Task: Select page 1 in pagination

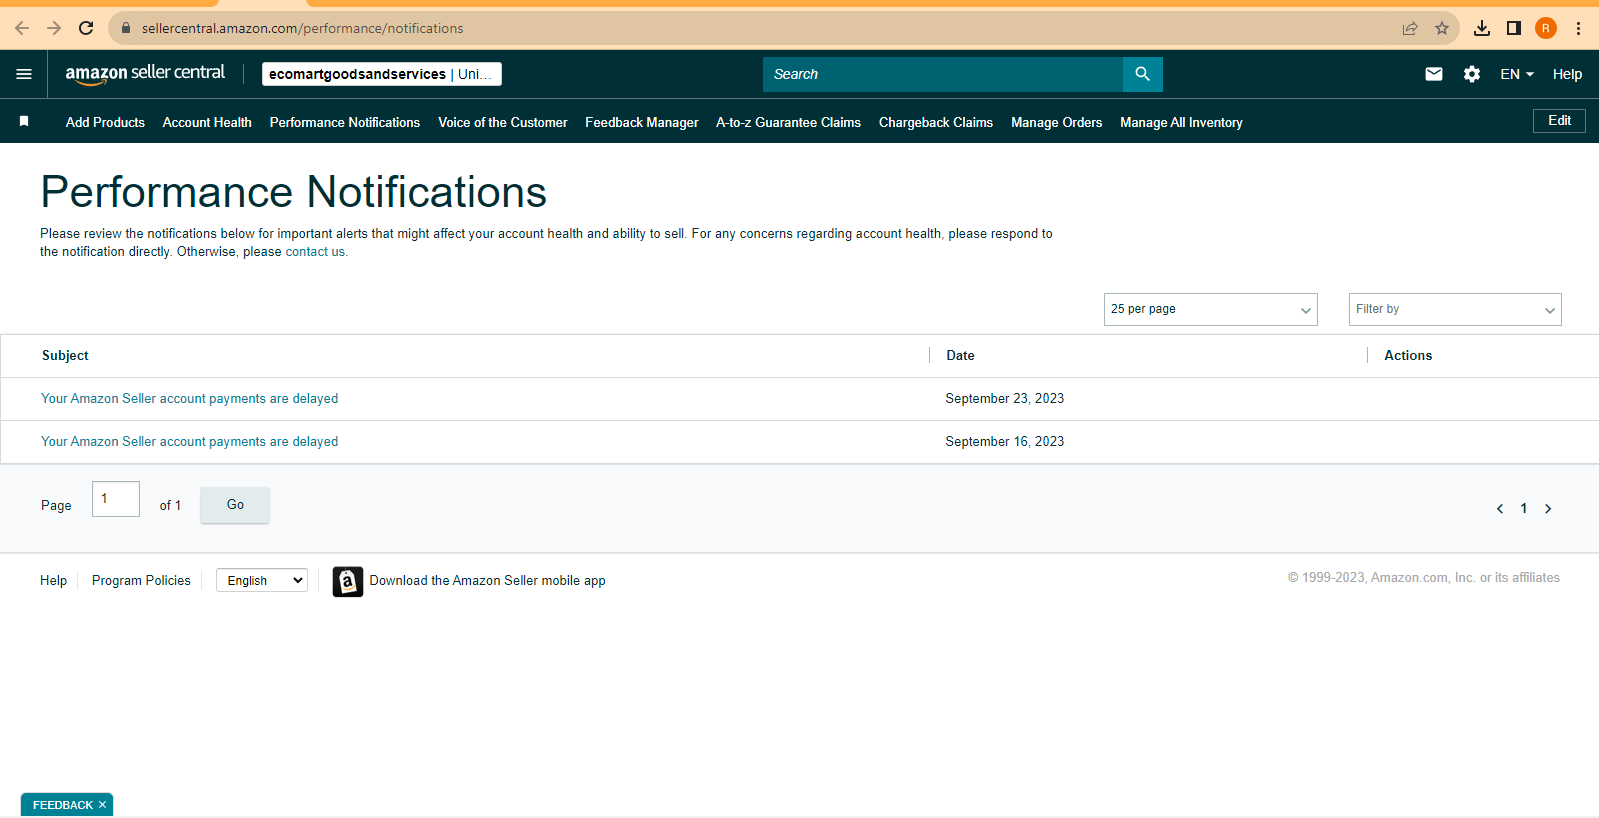Action: tap(1524, 509)
